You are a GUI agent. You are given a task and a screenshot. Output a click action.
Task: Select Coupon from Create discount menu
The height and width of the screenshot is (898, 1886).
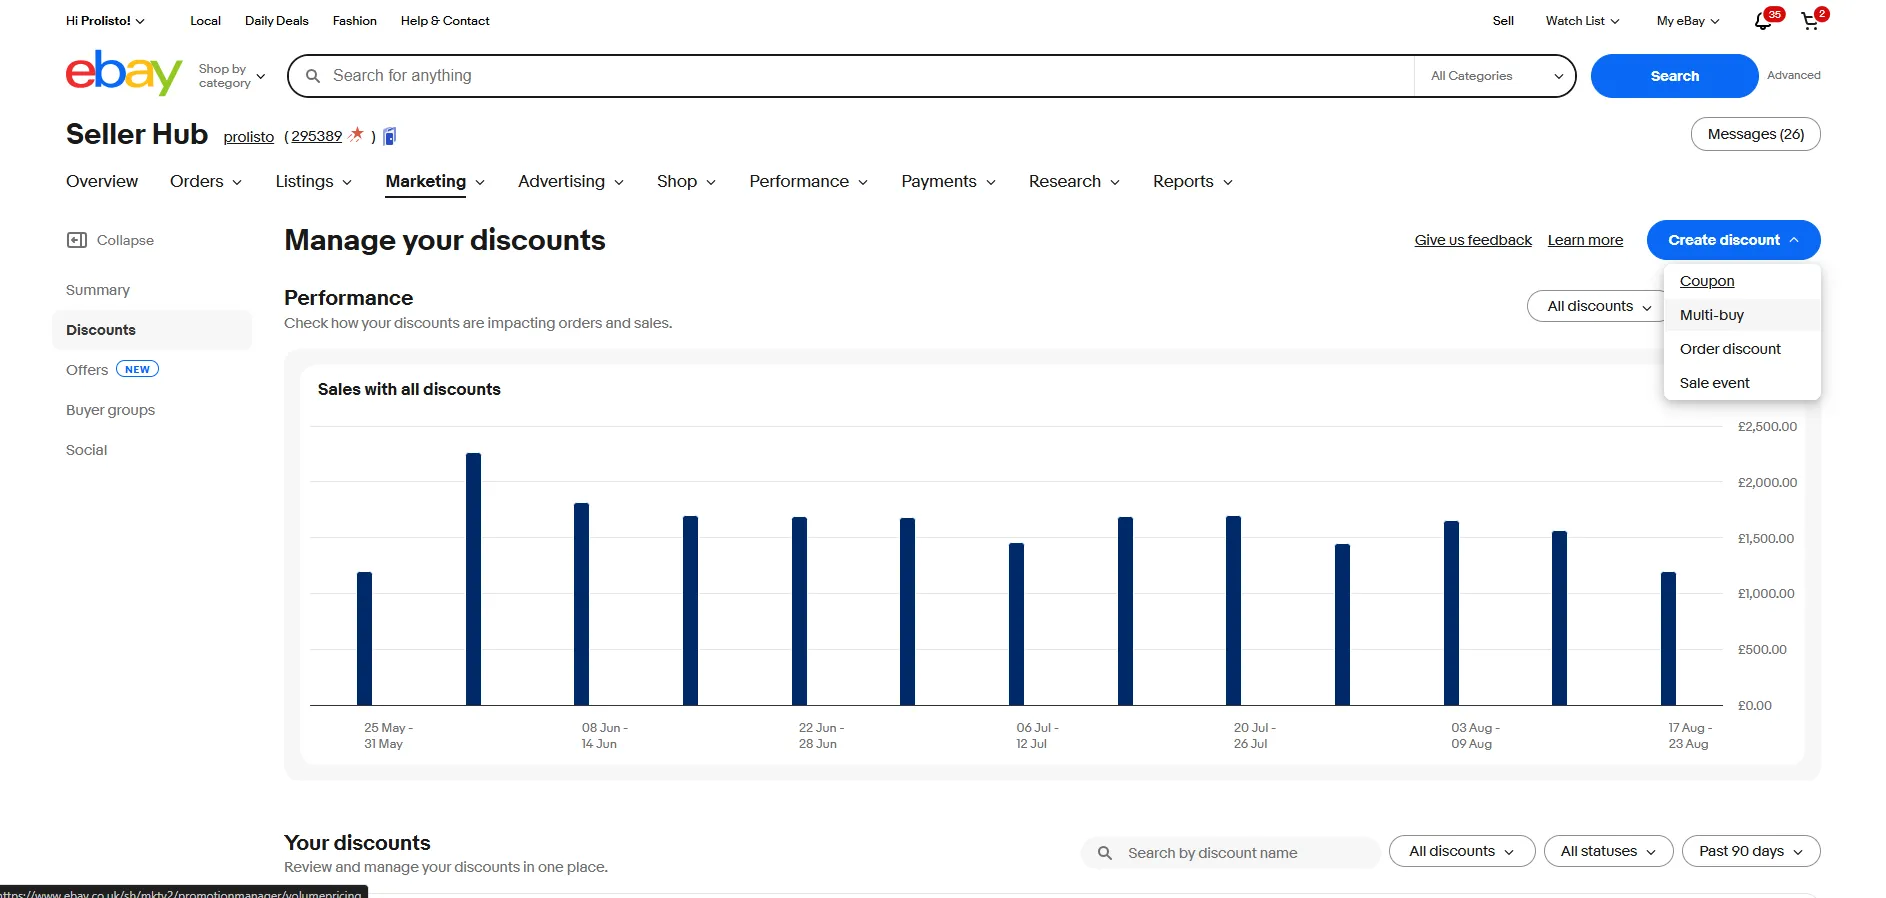[1707, 281]
